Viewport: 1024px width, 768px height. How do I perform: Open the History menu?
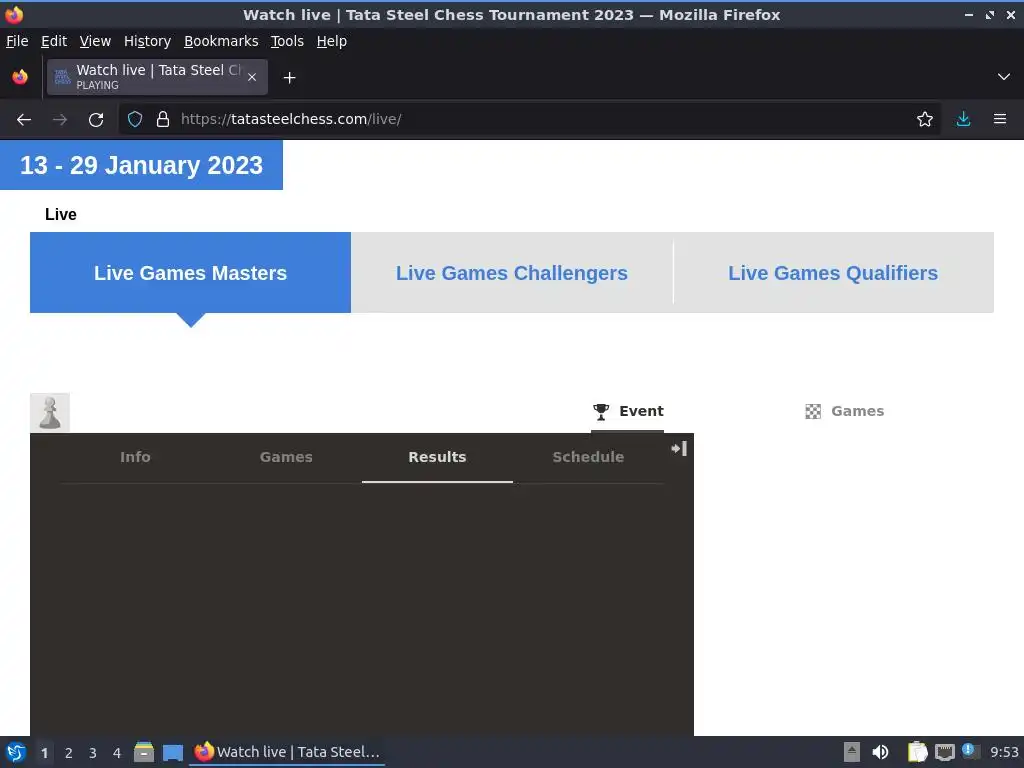[x=147, y=41]
